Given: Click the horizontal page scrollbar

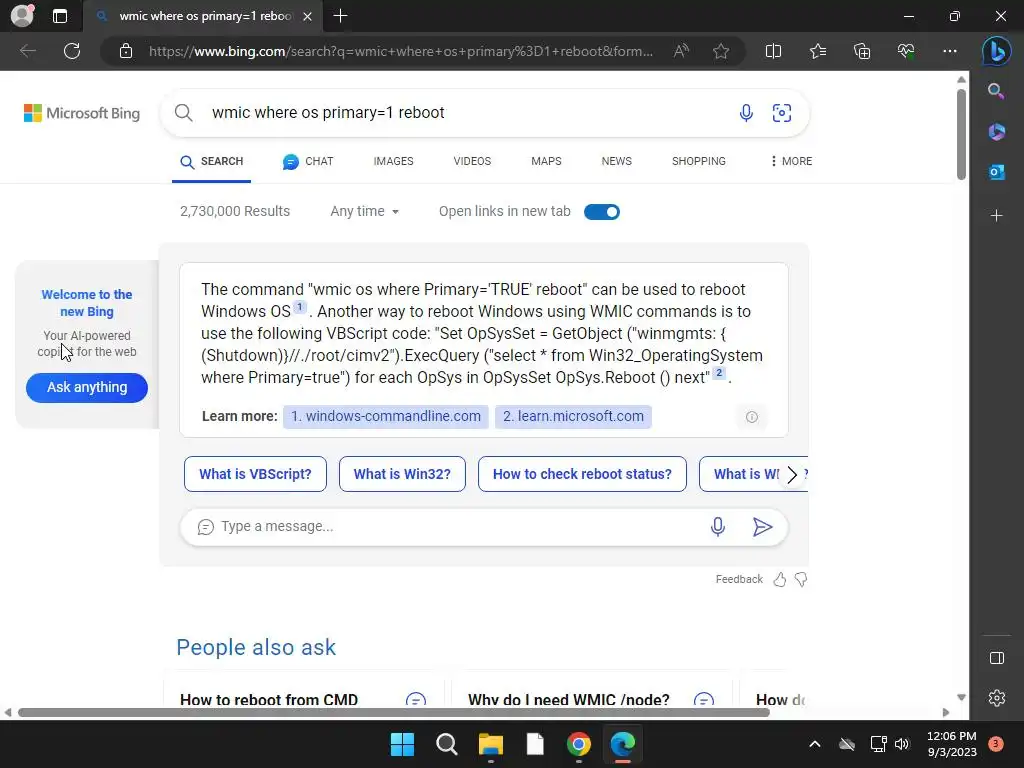Looking at the screenshot, I should tap(394, 712).
